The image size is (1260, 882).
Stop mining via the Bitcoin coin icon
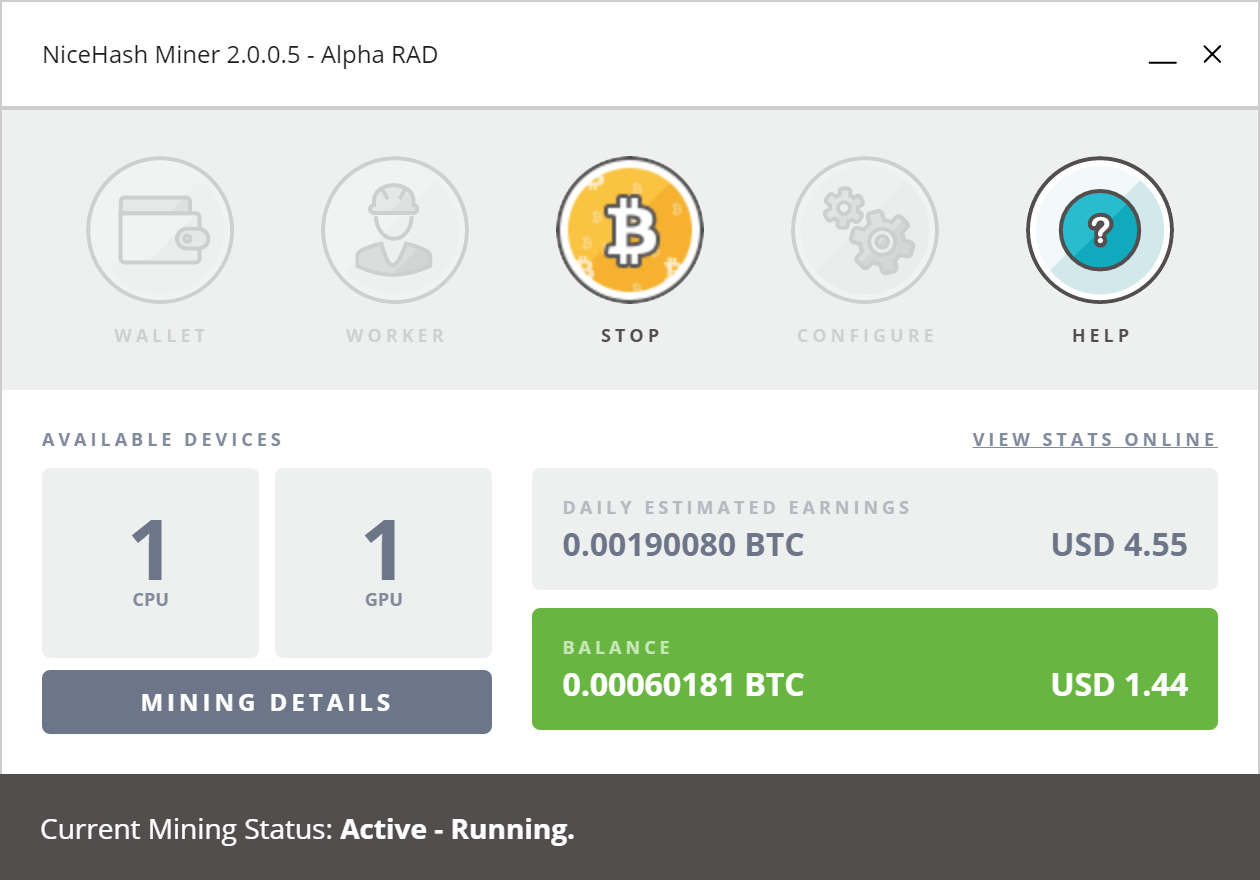tap(630, 230)
